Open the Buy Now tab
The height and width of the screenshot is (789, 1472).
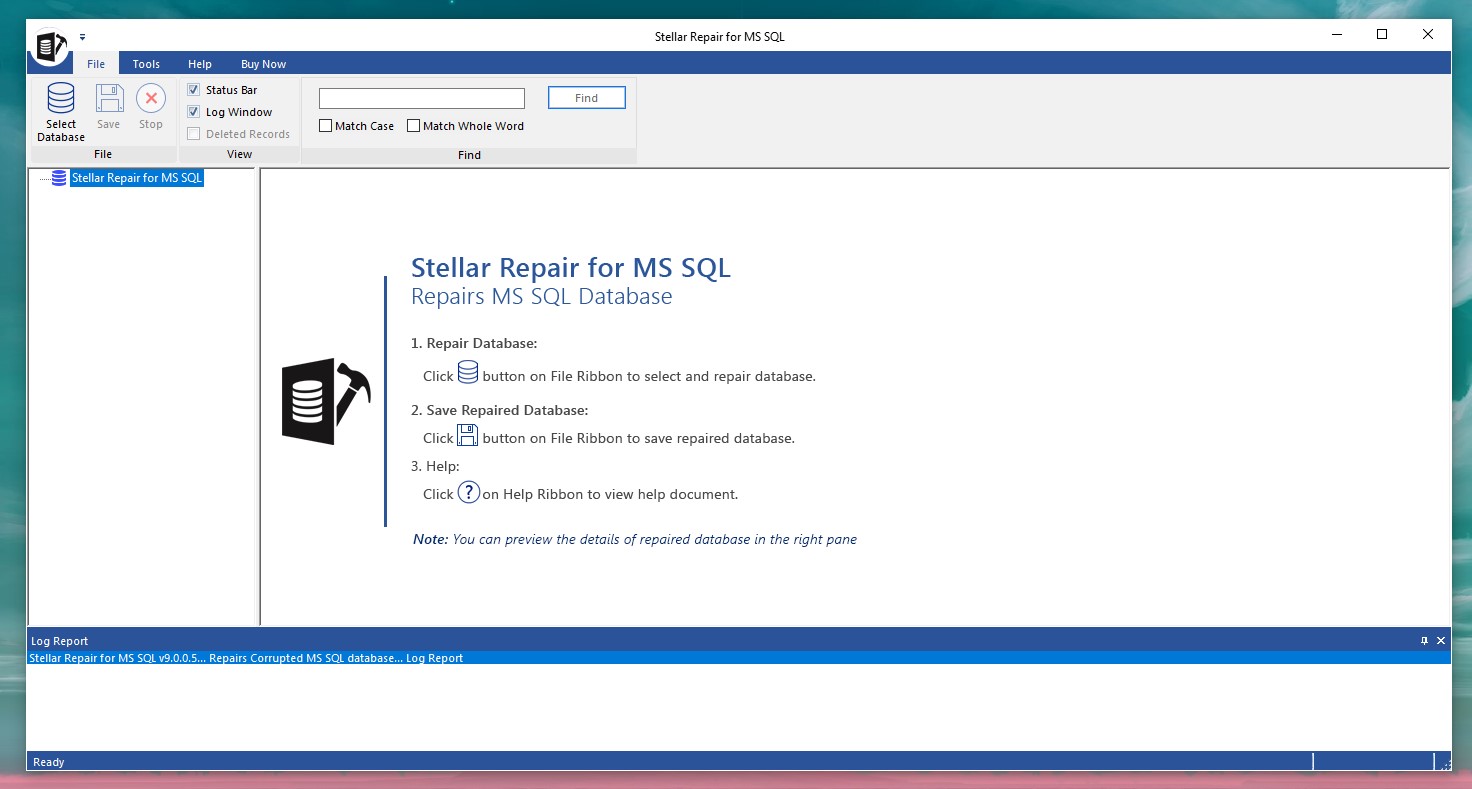[x=264, y=64]
